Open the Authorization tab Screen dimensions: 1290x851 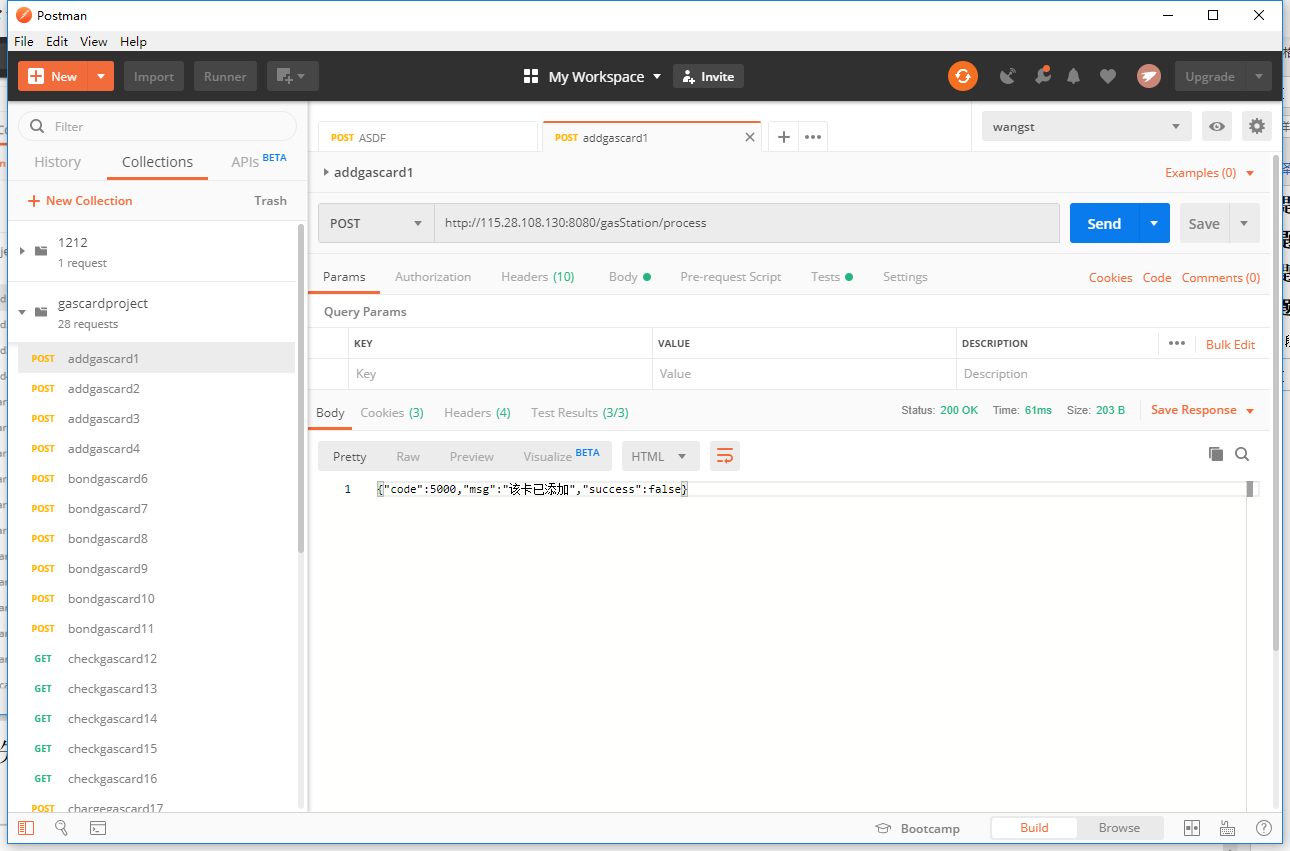[x=433, y=277]
